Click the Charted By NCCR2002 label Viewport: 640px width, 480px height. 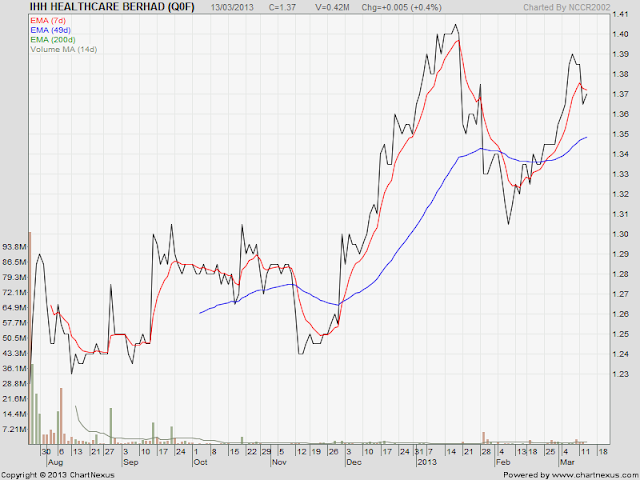(567, 7)
